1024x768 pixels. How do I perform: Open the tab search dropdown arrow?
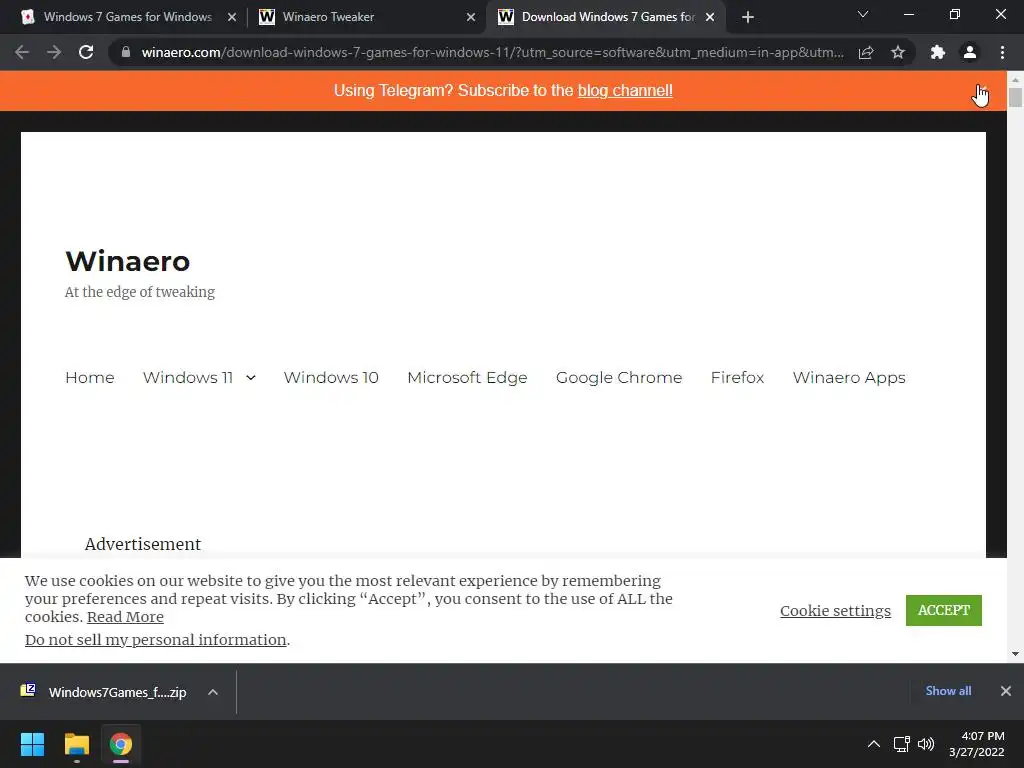point(863,14)
